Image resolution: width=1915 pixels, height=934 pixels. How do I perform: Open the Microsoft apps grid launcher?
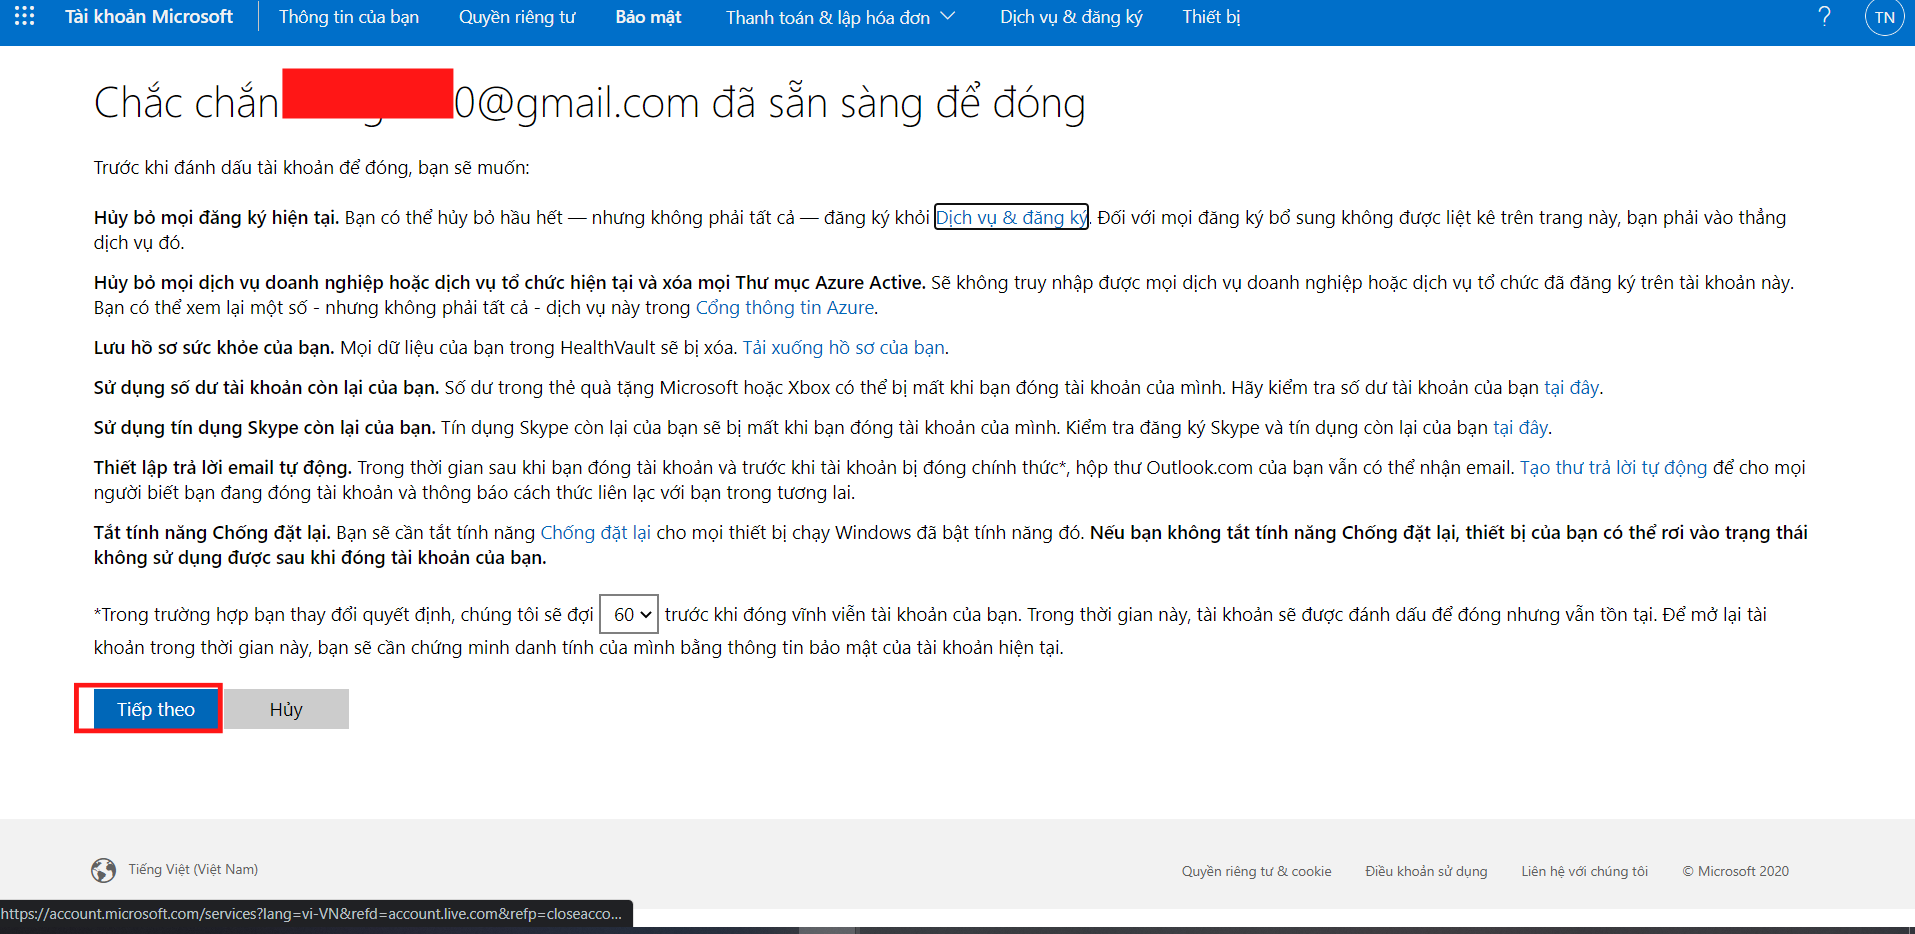25,17
